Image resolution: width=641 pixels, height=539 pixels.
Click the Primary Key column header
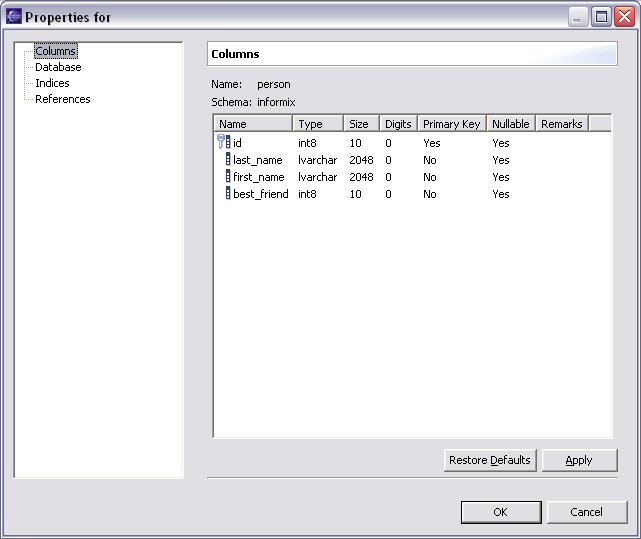pyautogui.click(x=451, y=124)
